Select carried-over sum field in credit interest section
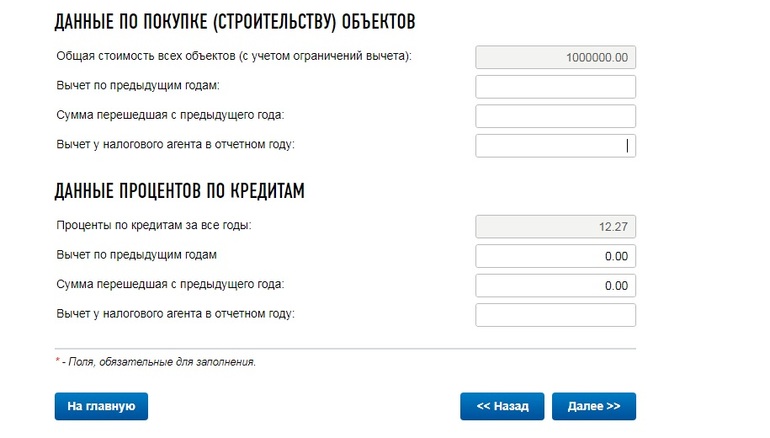Screen dimensions: 770x438 (x=555, y=286)
